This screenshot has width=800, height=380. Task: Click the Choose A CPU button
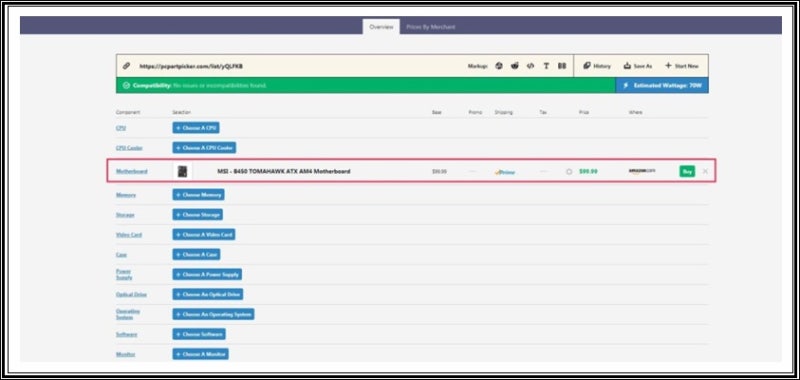pos(196,128)
